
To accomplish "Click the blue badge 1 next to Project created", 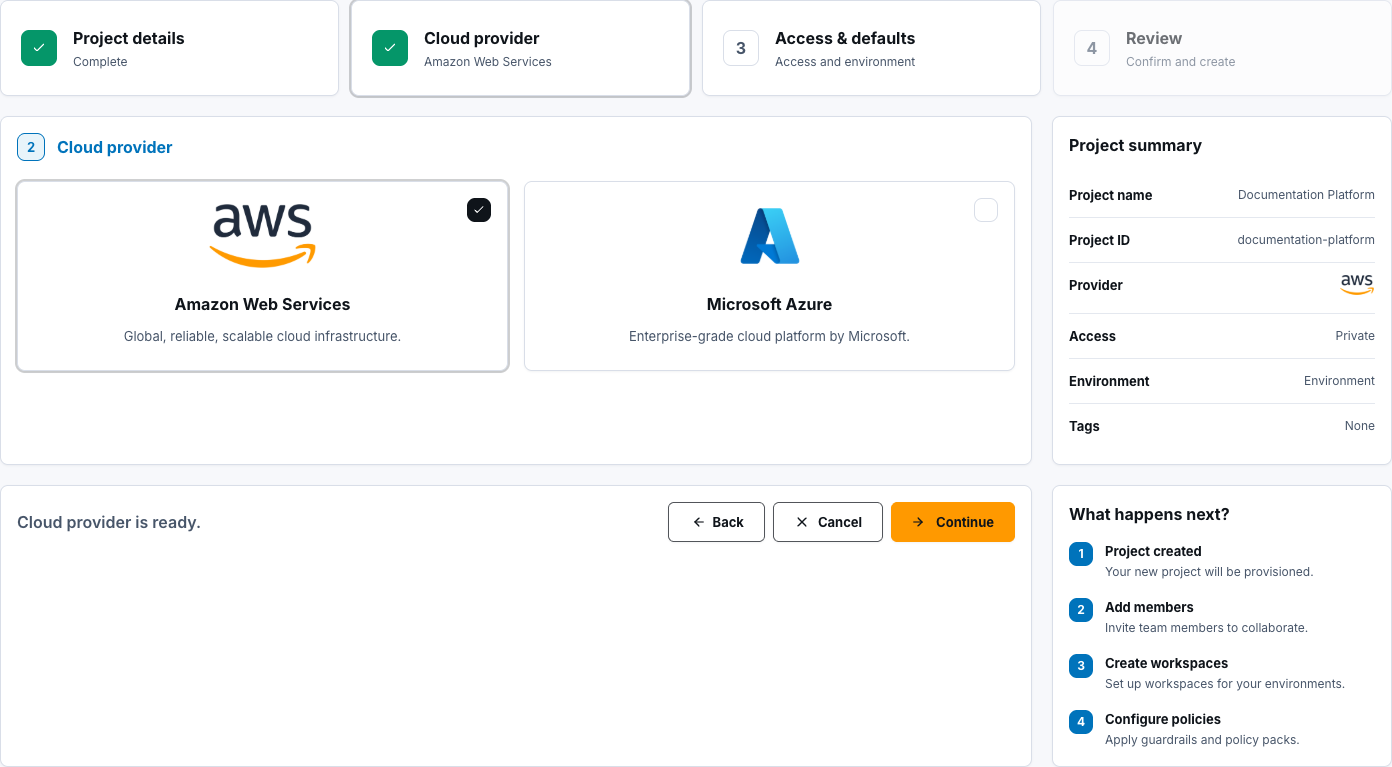I will point(1081,554).
